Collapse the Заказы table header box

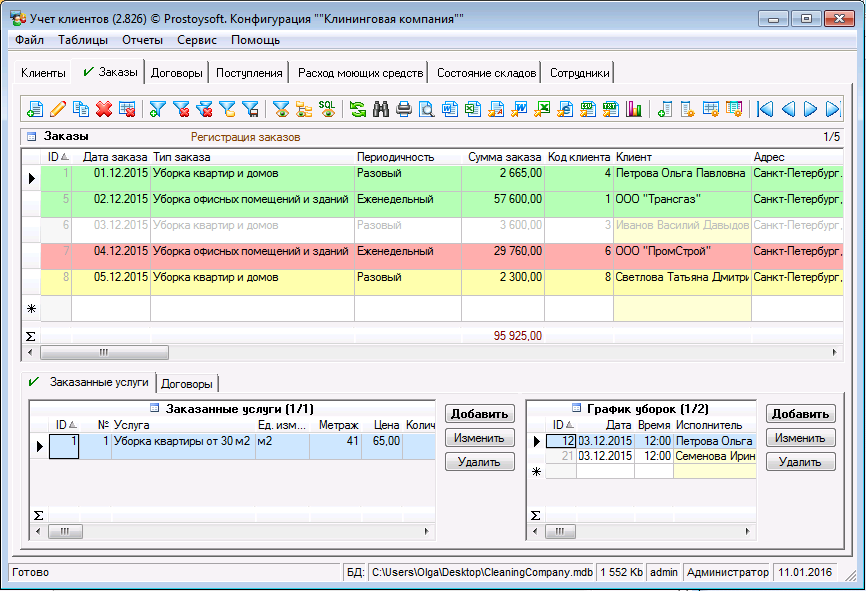pos(31,137)
